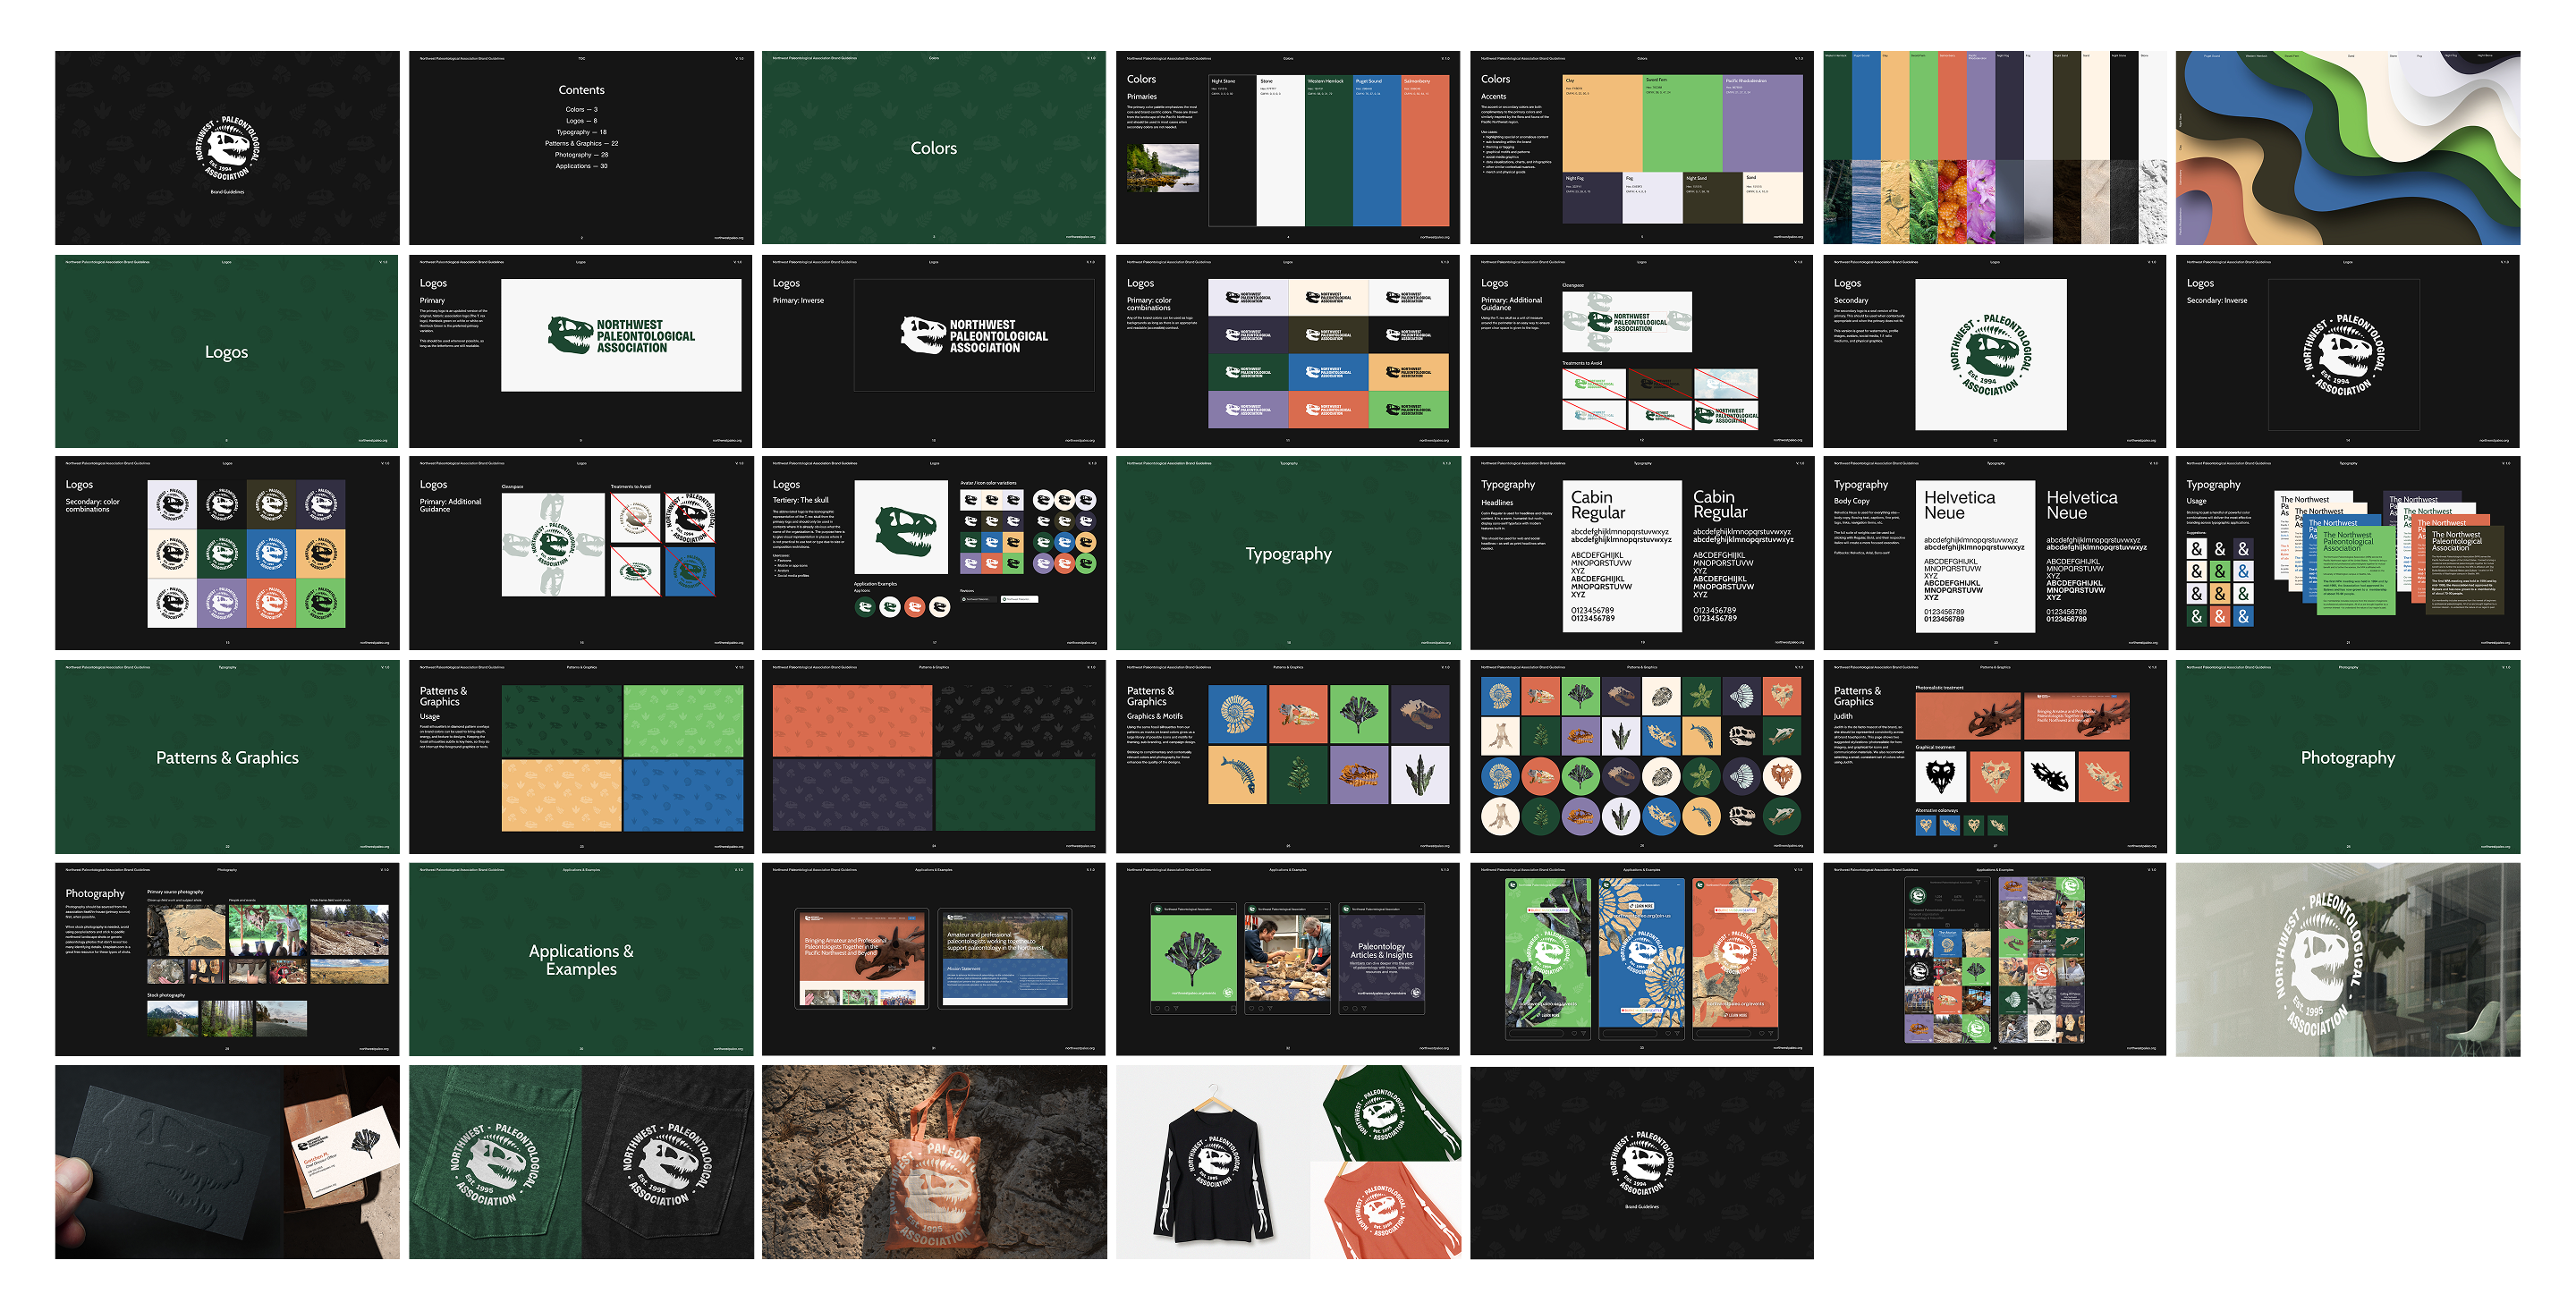The height and width of the screenshot is (1311, 2576).
Task: Open the Typography section from the Contents slide
Action: (583, 133)
